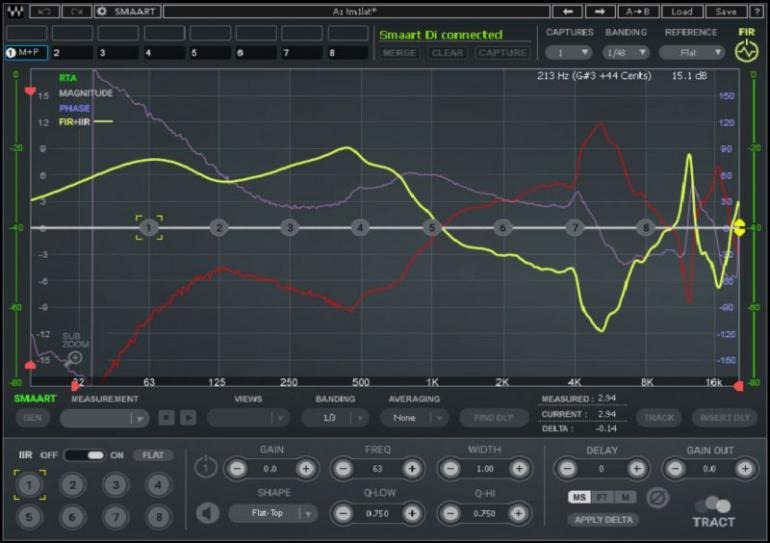
Task: Click the Save button
Action: pyautogui.click(x=725, y=11)
